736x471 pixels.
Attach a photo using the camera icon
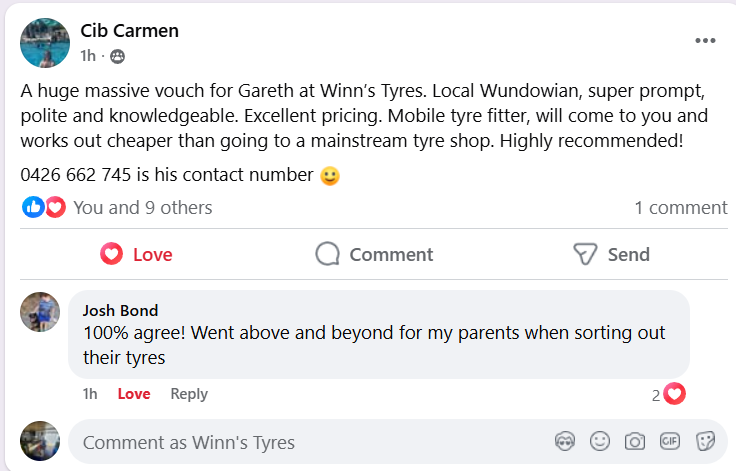[634, 441]
